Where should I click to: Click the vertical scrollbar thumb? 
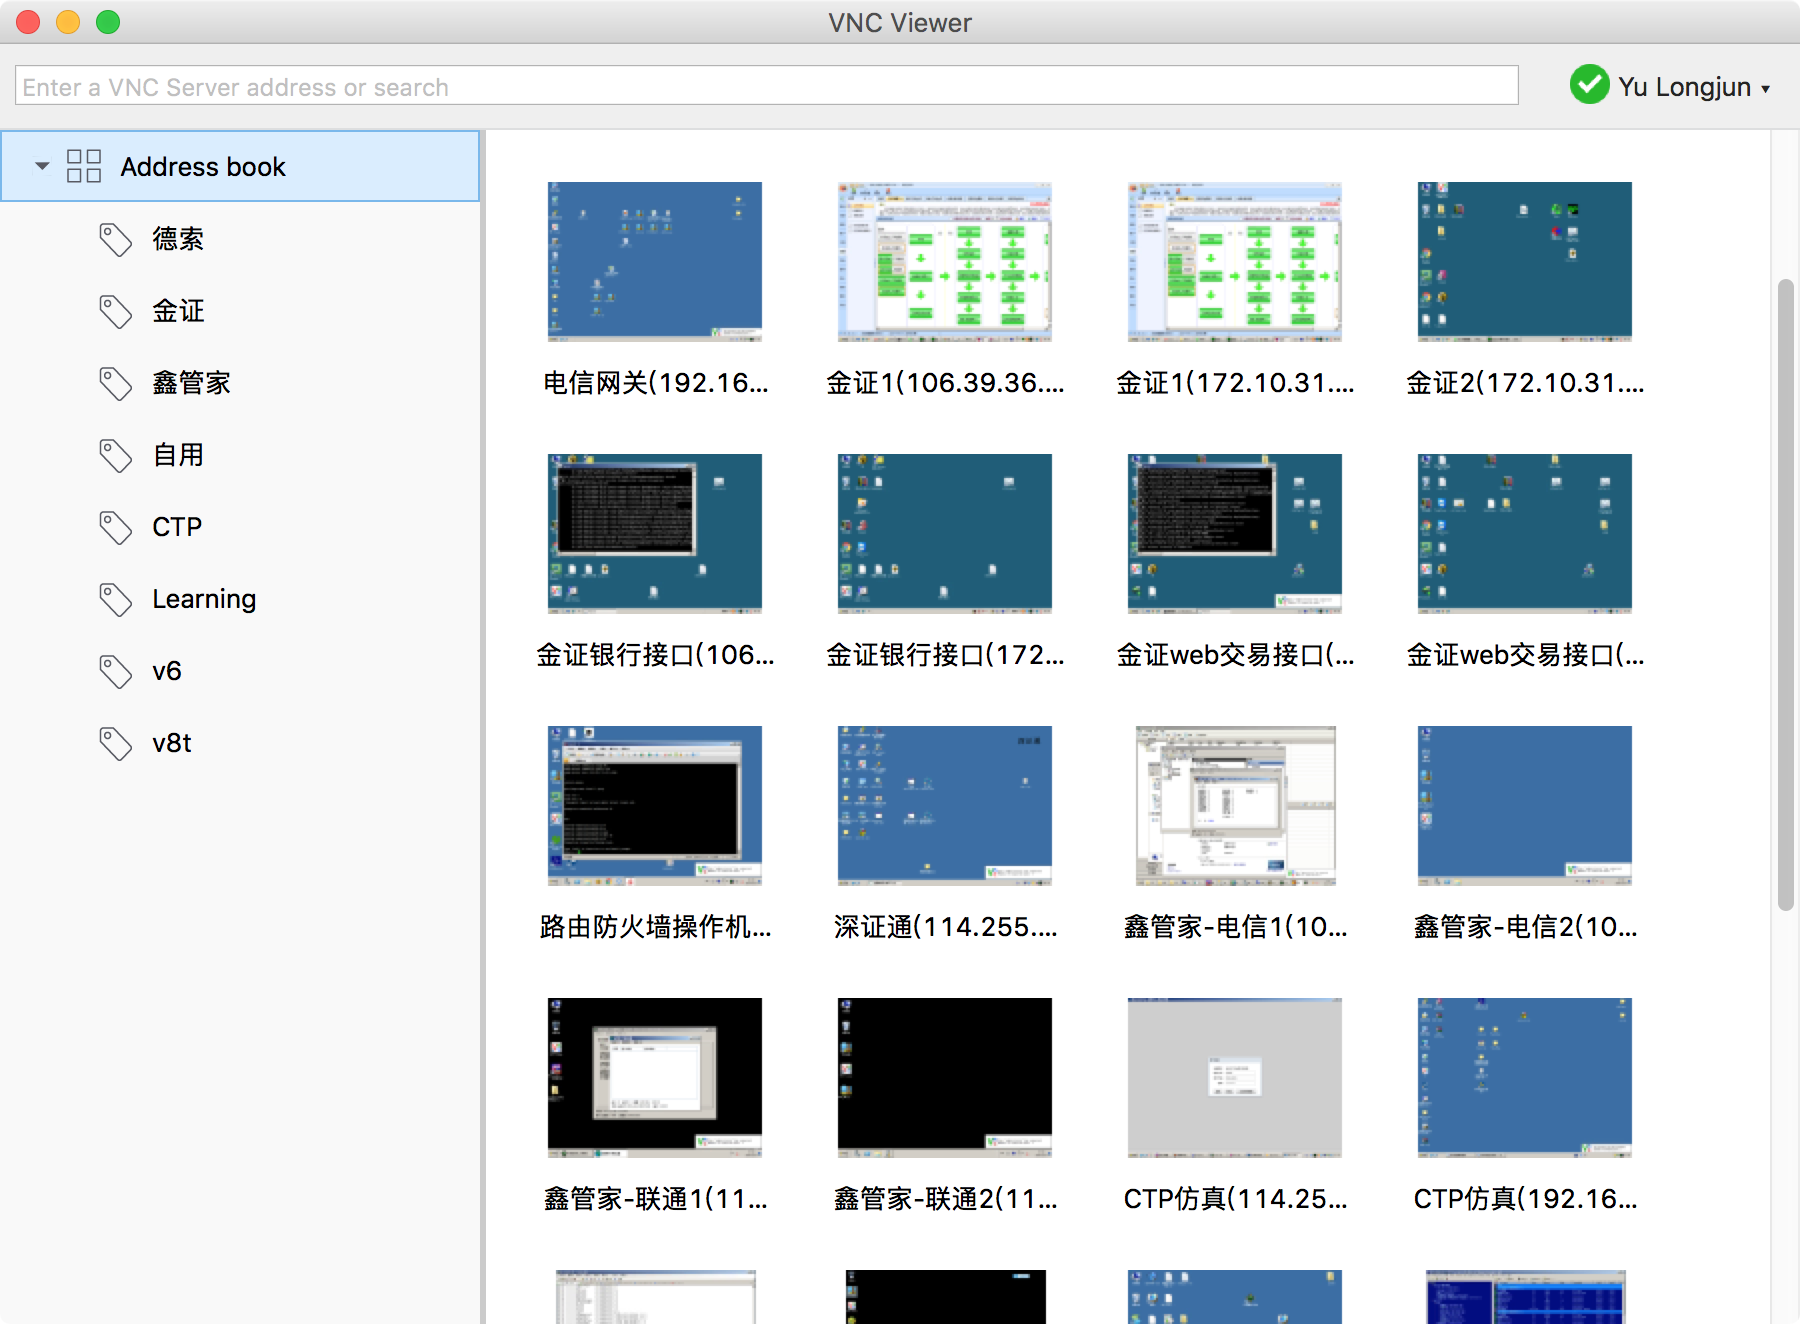1785,595
